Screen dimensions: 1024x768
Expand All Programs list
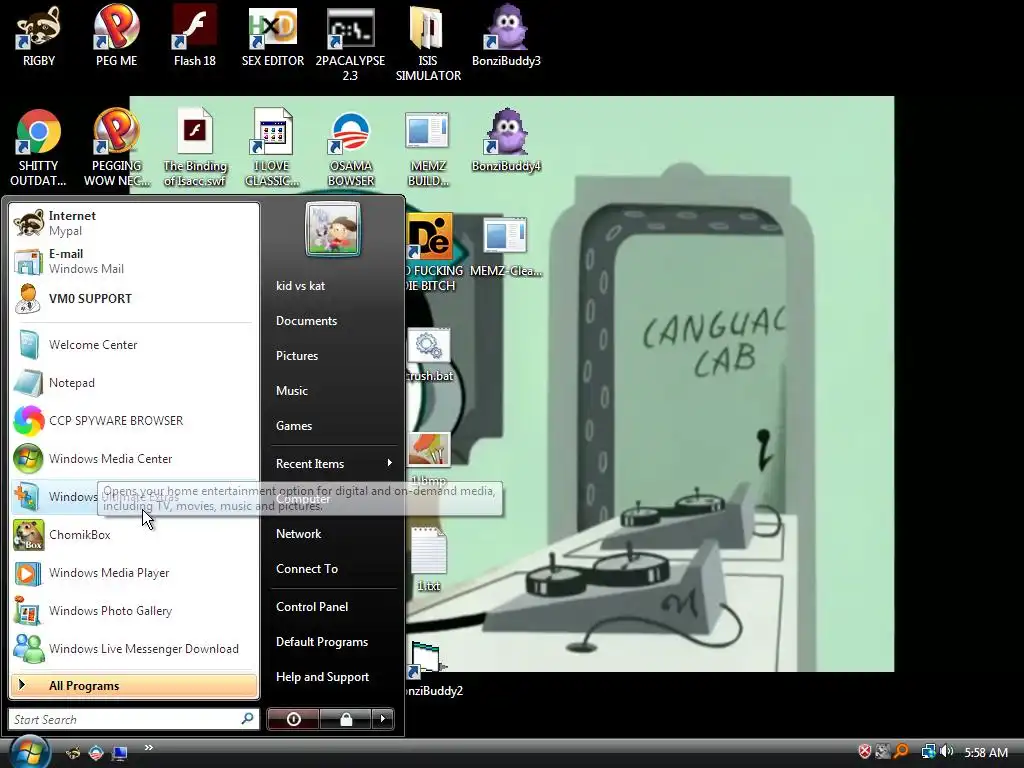[x=134, y=686]
